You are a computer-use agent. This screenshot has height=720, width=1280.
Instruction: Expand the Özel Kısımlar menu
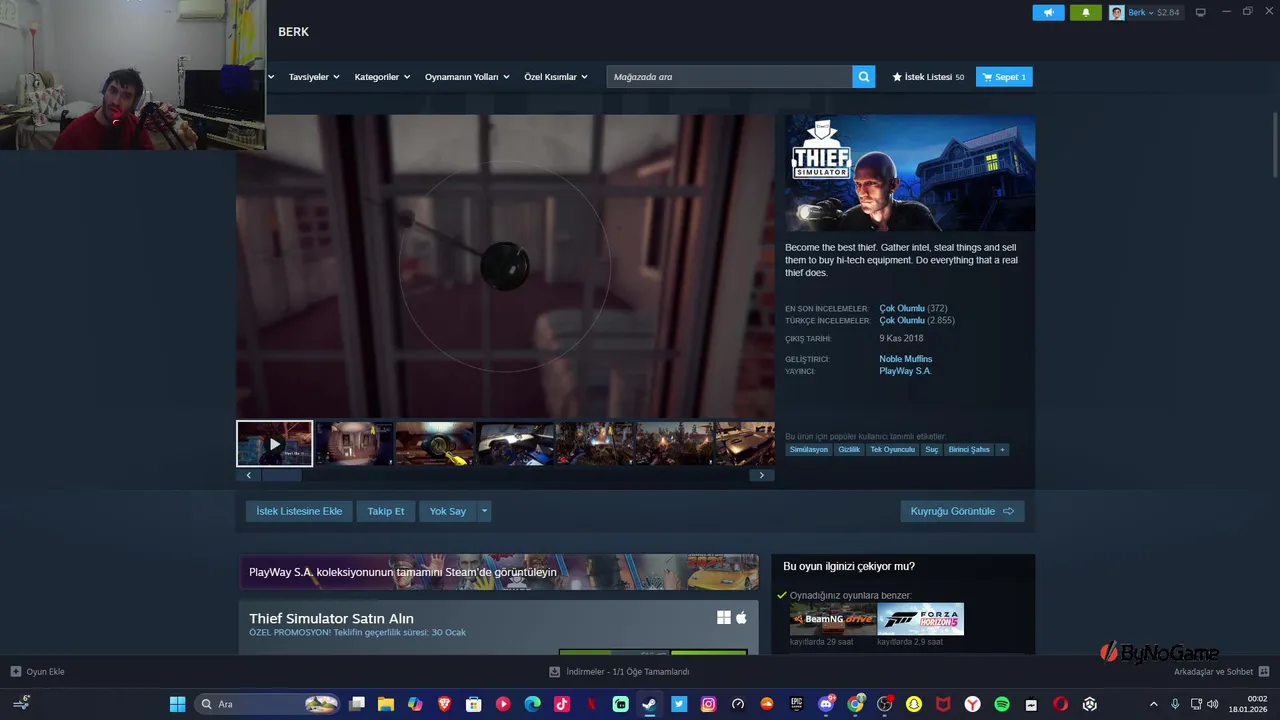pos(556,77)
